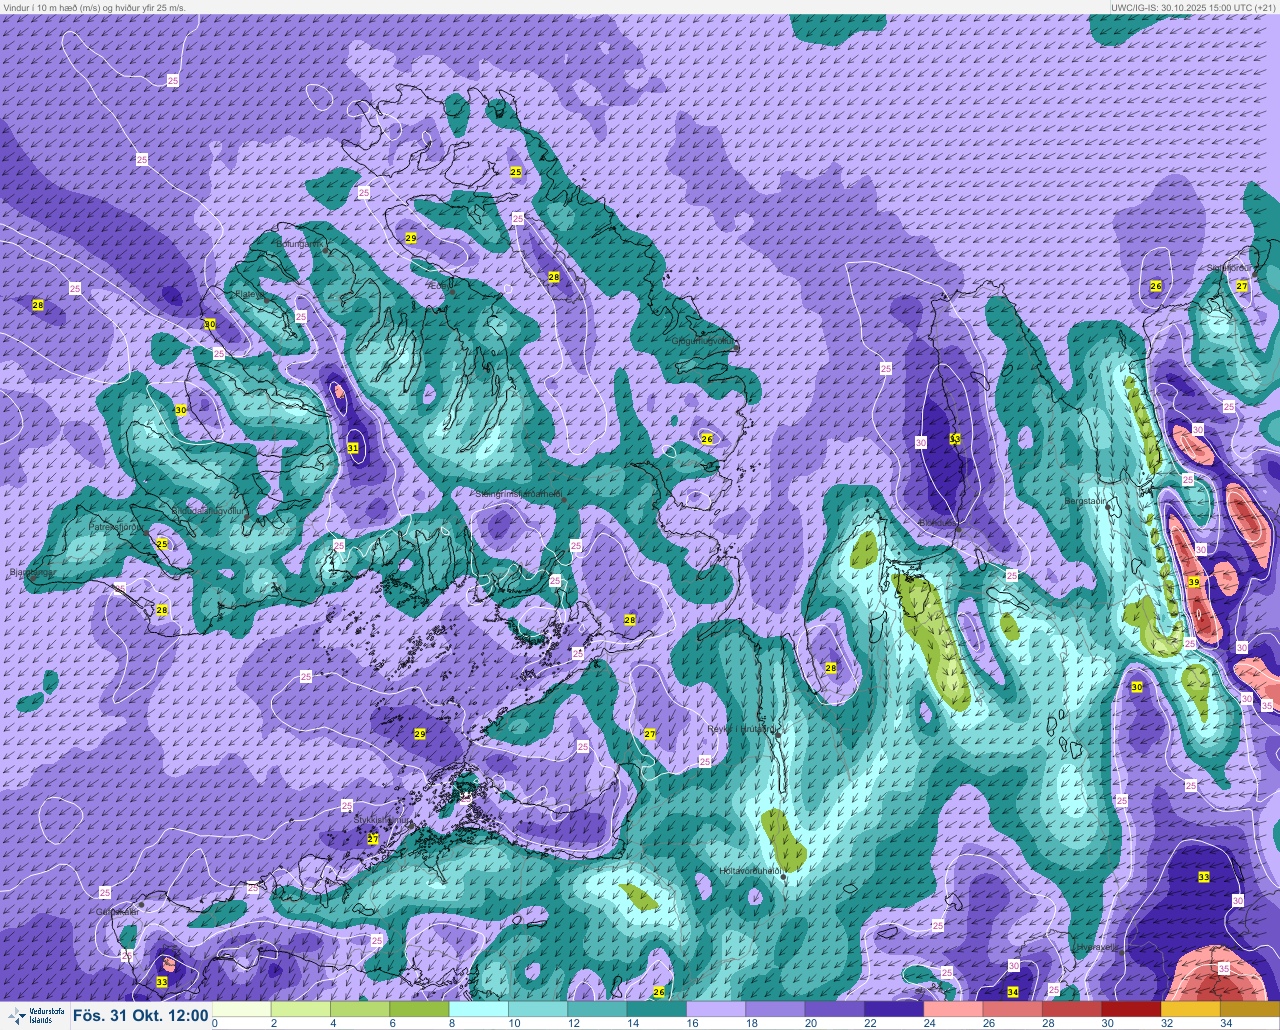Click the Stykkishólmur station label
1280x1030 pixels.
[382, 819]
